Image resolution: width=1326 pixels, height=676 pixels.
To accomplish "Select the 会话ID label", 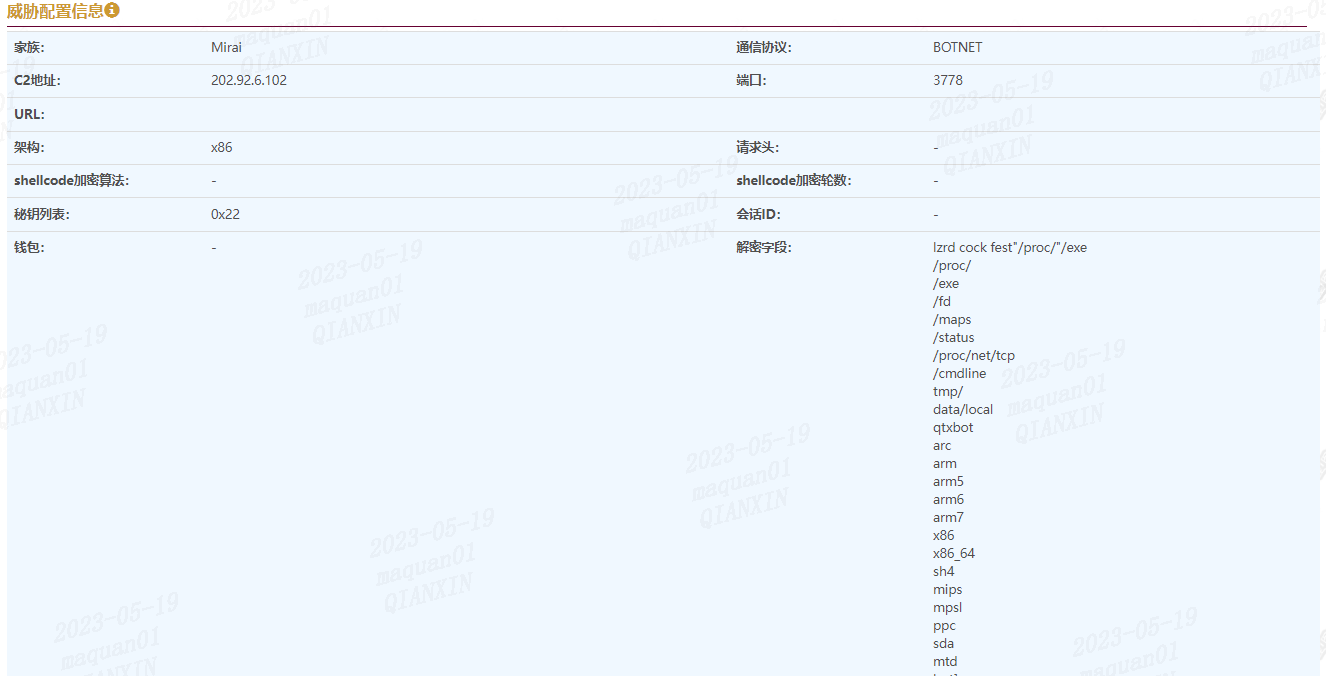I will (x=758, y=214).
